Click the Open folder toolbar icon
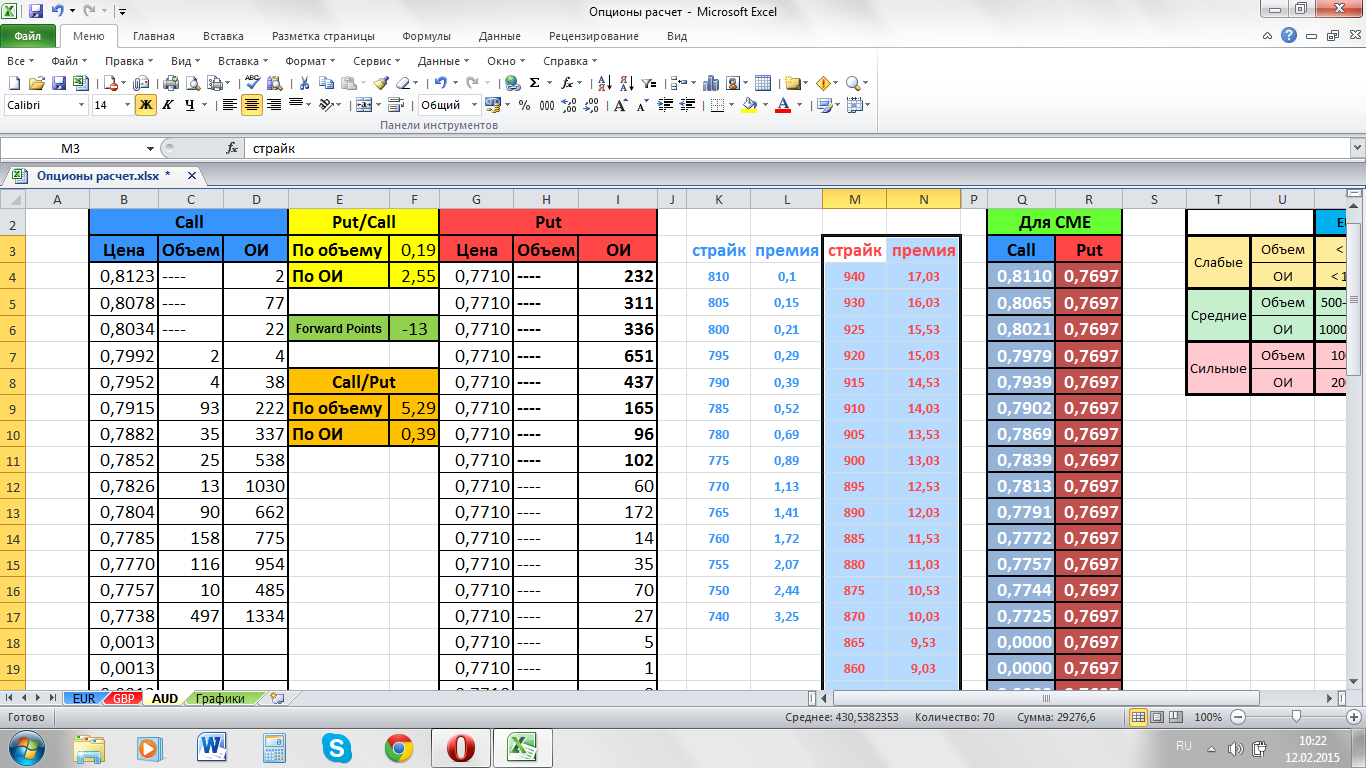Screen dimensions: 1366x768 pos(36,83)
